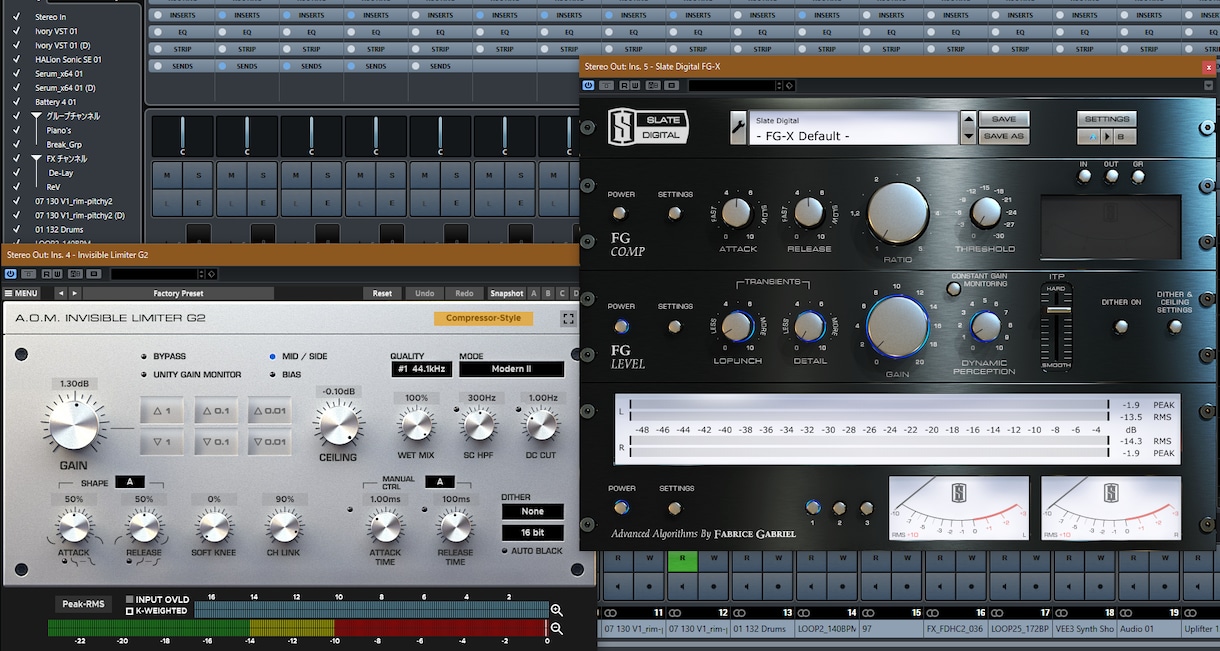Open the FG-X Default preset selector
The width and height of the screenshot is (1220, 651).
click(x=854, y=128)
